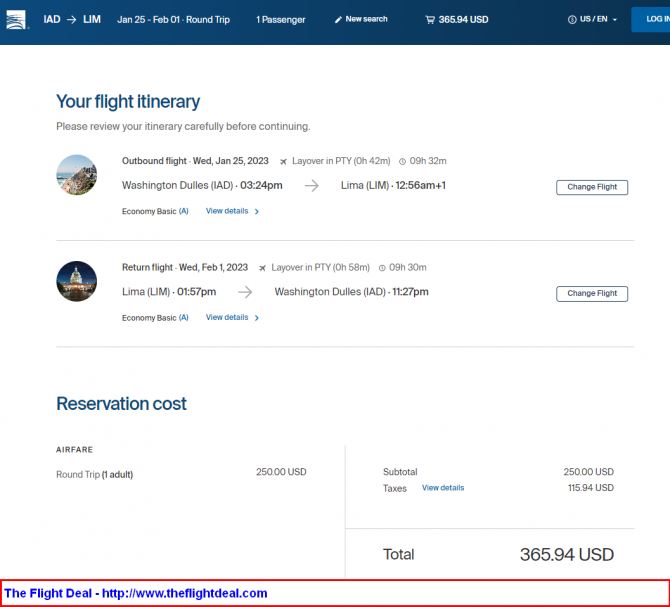Click clock icon beside 09h 32m duration
670x607 pixels.
(402, 161)
